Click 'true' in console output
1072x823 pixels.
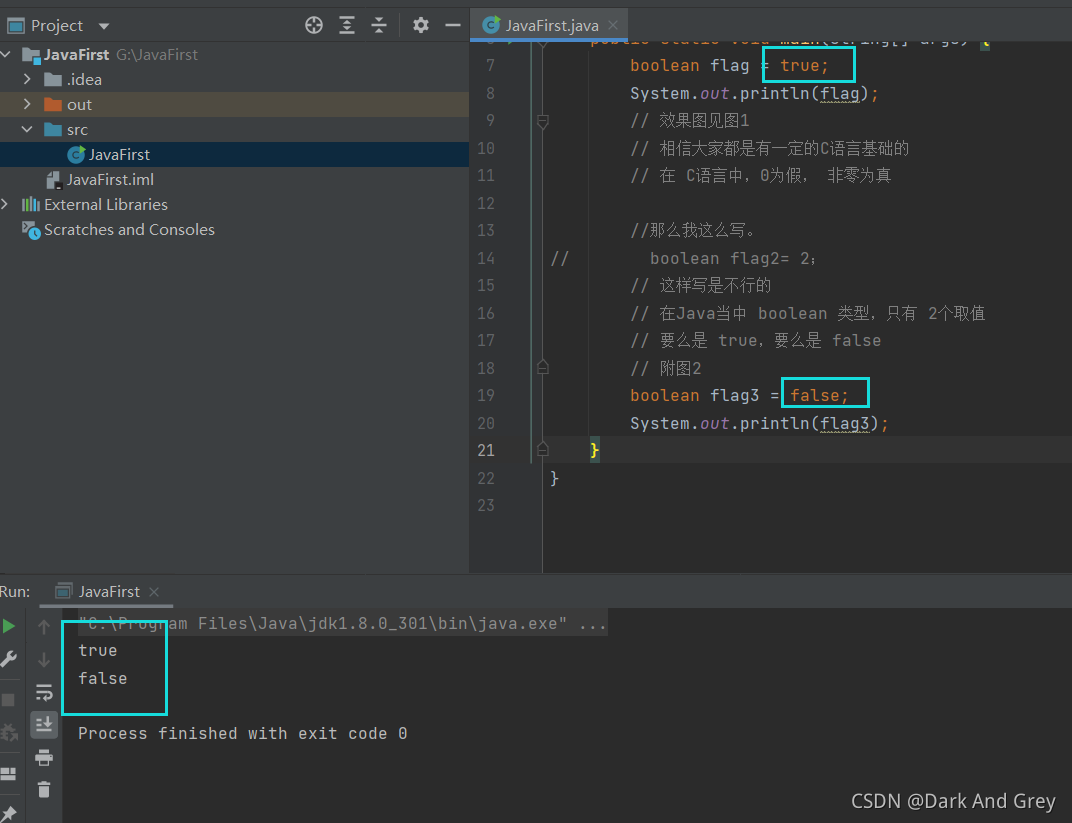click(98, 651)
